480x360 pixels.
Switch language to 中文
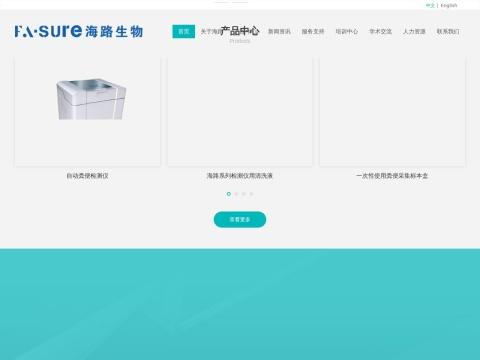click(x=430, y=5)
